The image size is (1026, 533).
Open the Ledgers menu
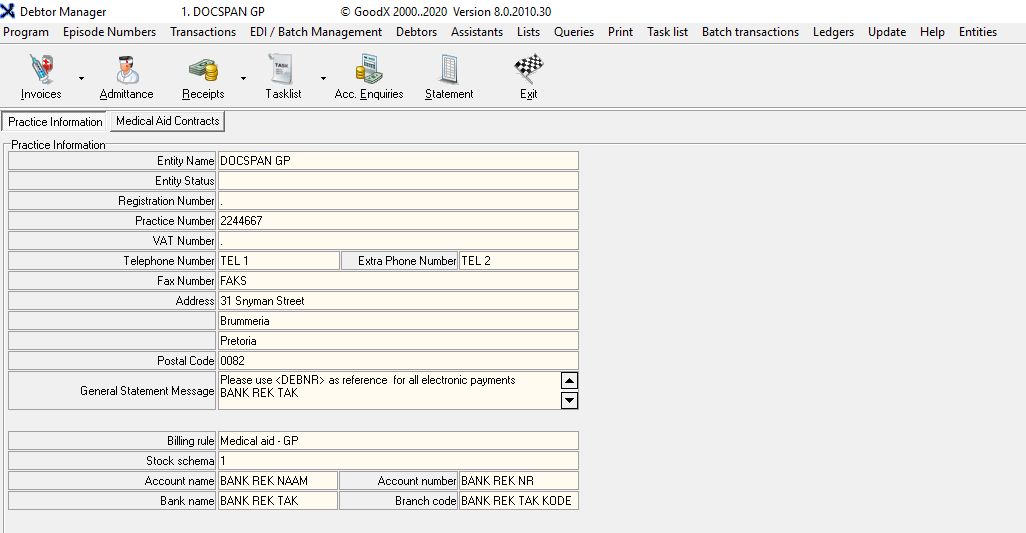click(x=833, y=32)
